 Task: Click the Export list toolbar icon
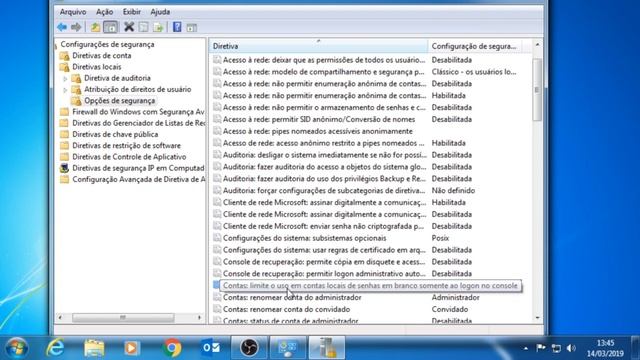coord(158,27)
